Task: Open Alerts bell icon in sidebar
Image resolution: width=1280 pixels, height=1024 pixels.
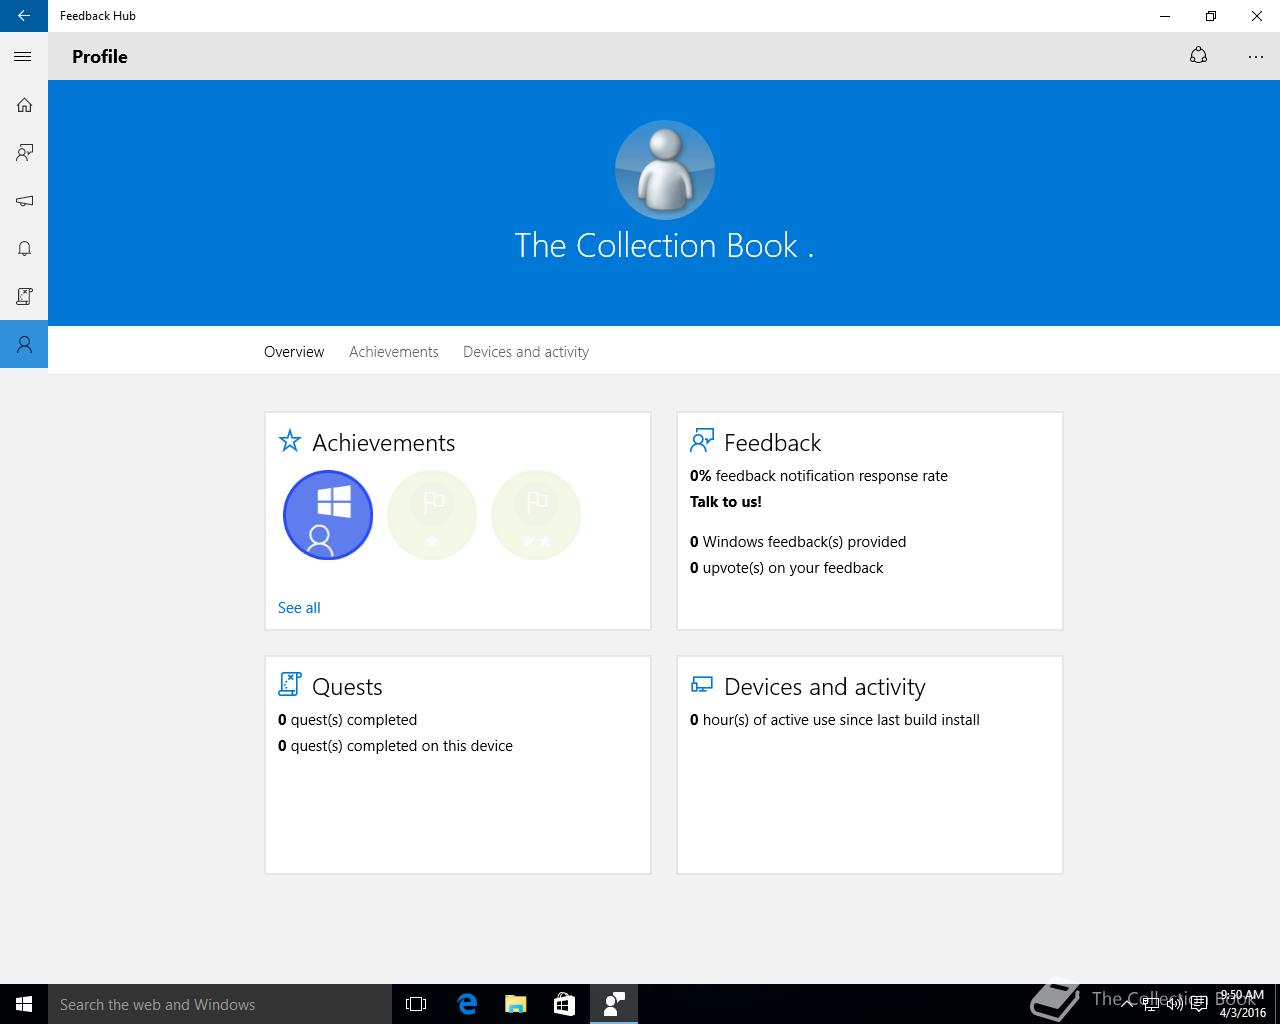Action: 24,249
